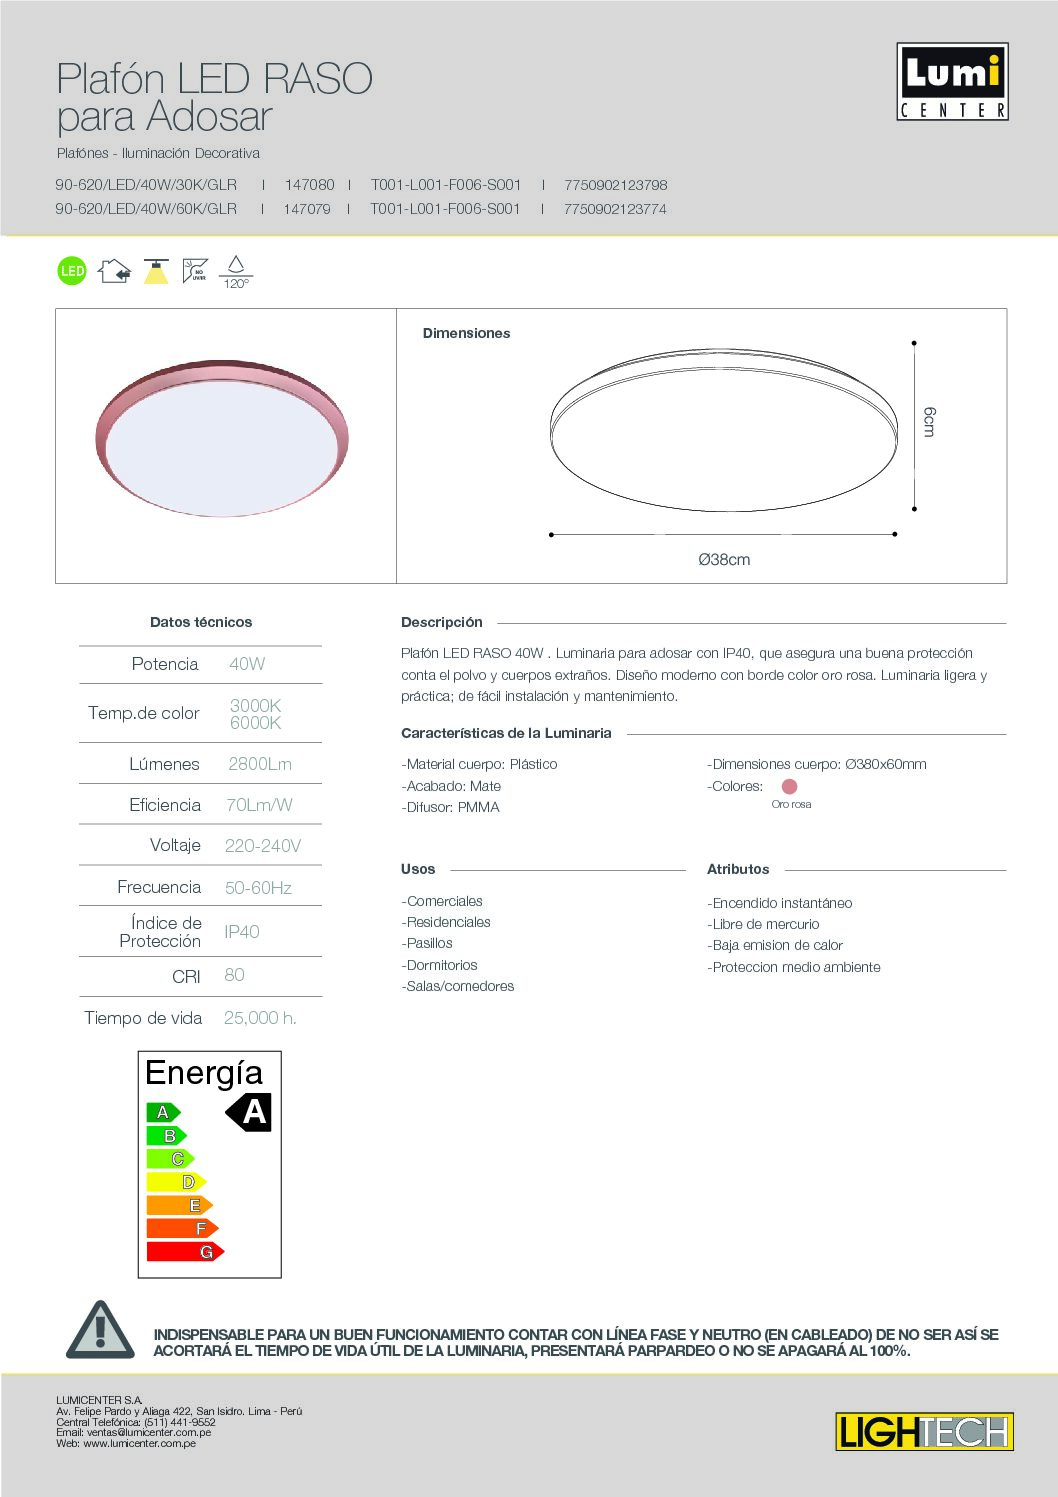
Task: Click the Lightech logo
Action: click(x=924, y=1431)
